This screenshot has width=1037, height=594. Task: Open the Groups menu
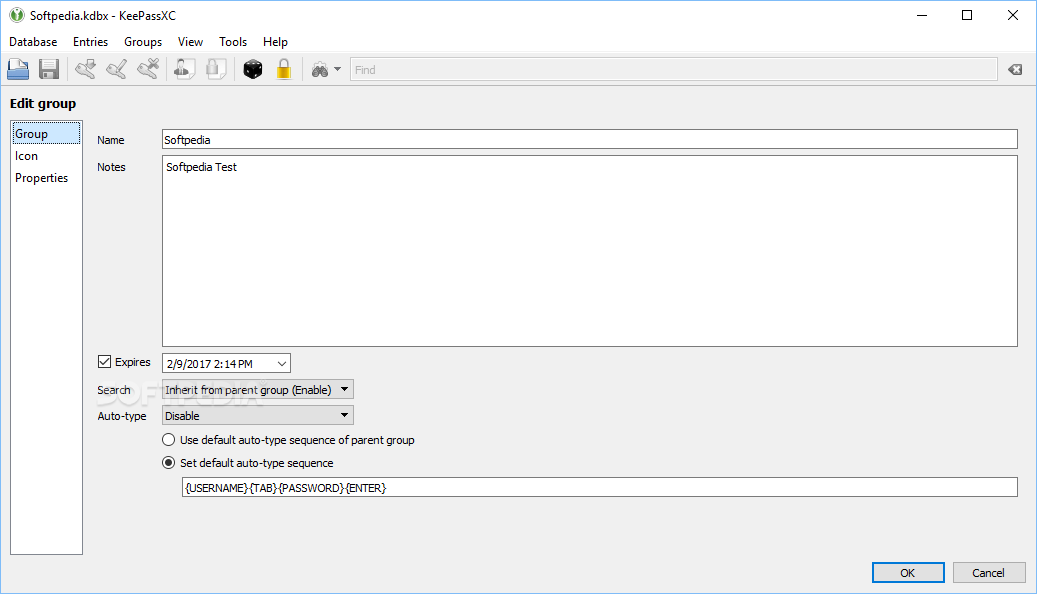click(x=143, y=42)
